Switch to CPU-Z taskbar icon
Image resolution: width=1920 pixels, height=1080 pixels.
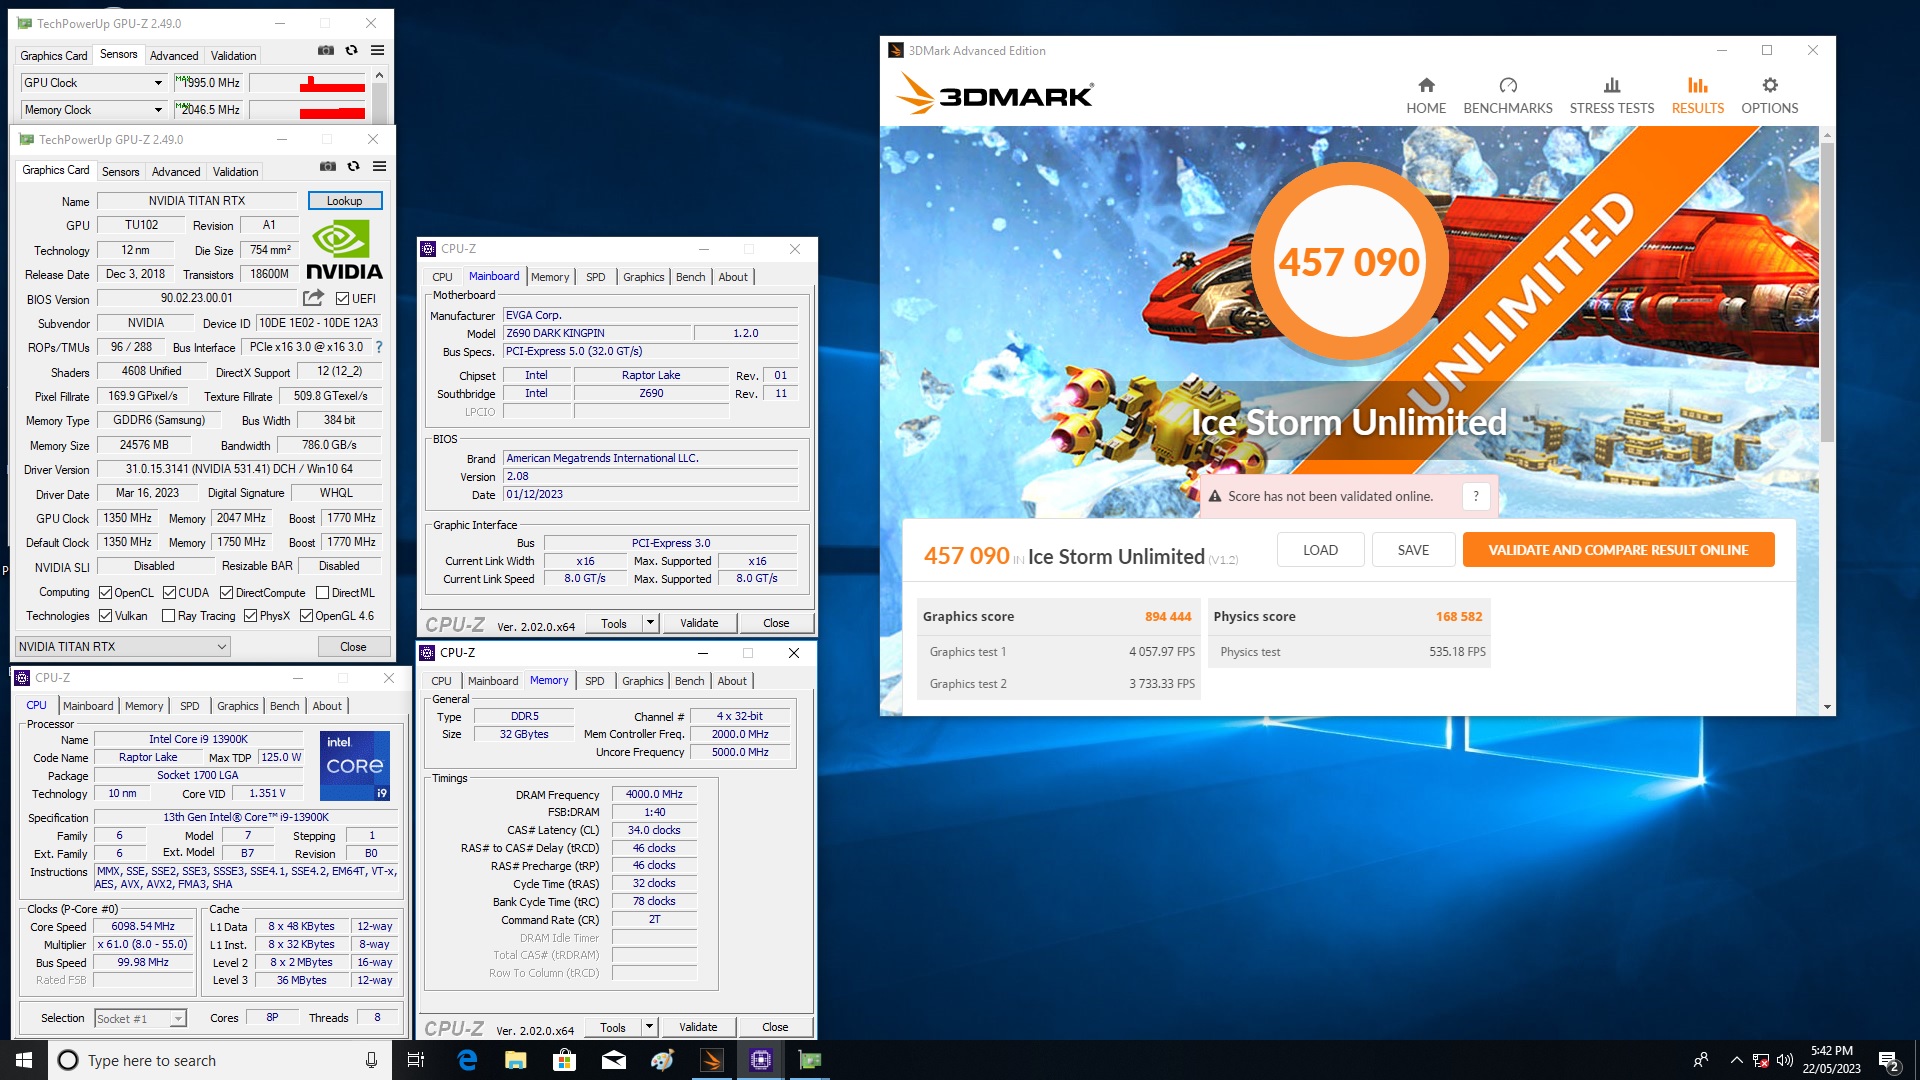point(761,1060)
